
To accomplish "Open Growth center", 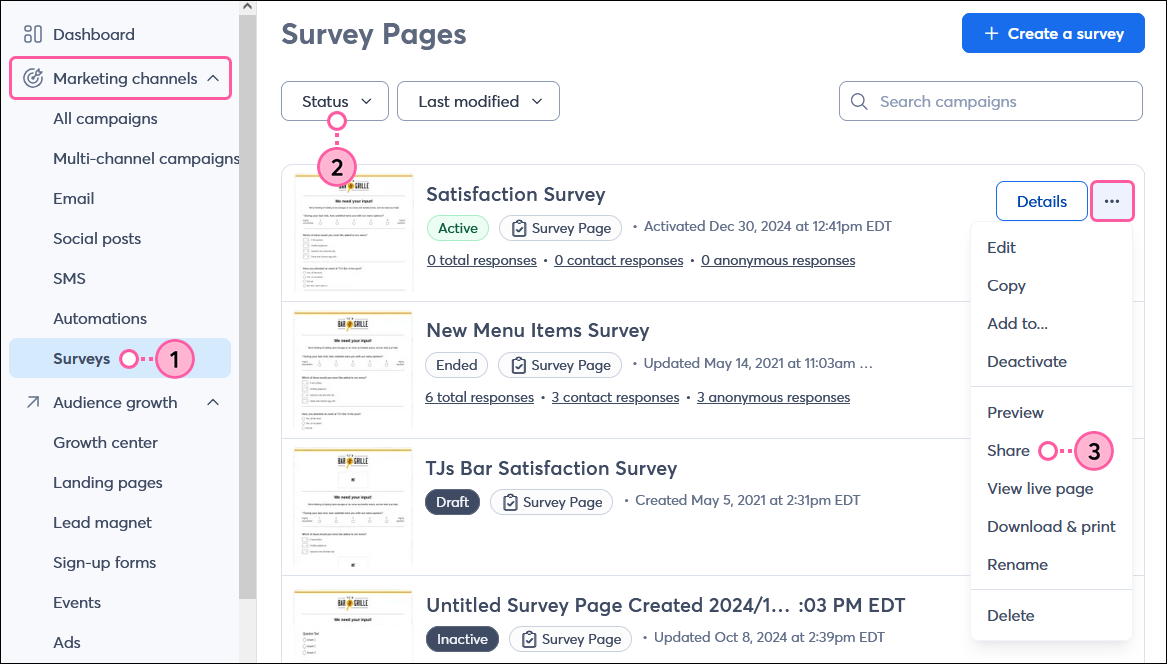I will pyautogui.click(x=105, y=443).
